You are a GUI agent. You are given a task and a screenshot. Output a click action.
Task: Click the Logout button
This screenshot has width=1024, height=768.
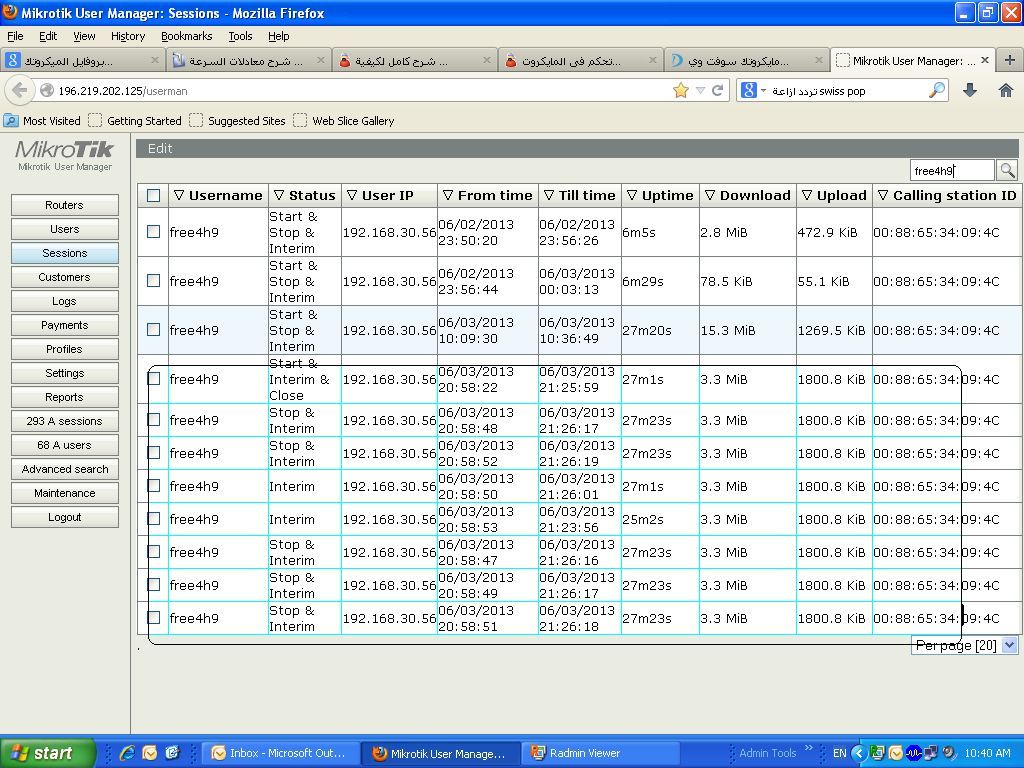pyautogui.click(x=65, y=517)
